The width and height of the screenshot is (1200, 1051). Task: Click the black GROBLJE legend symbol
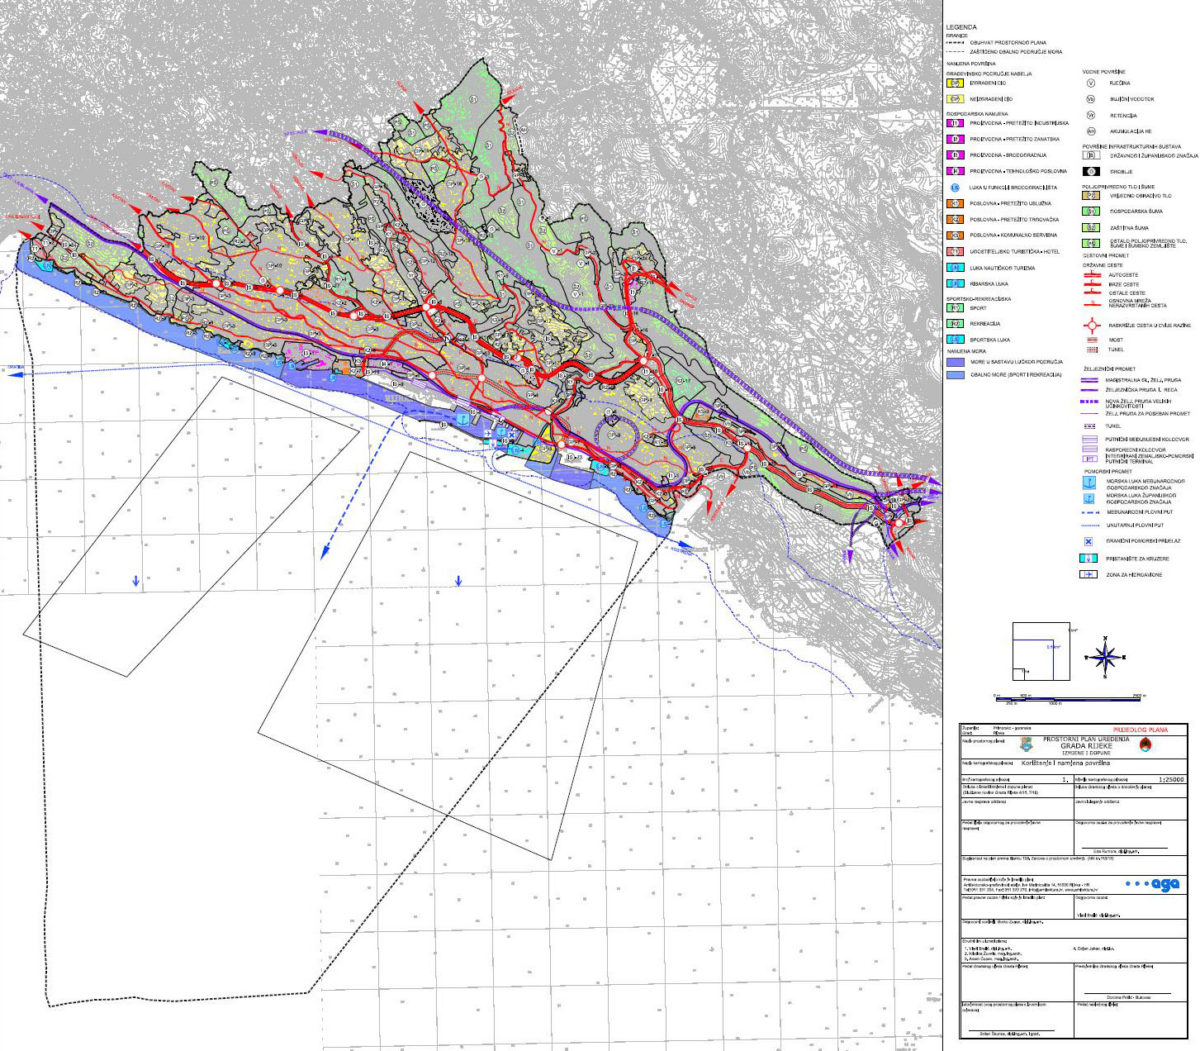1091,172
